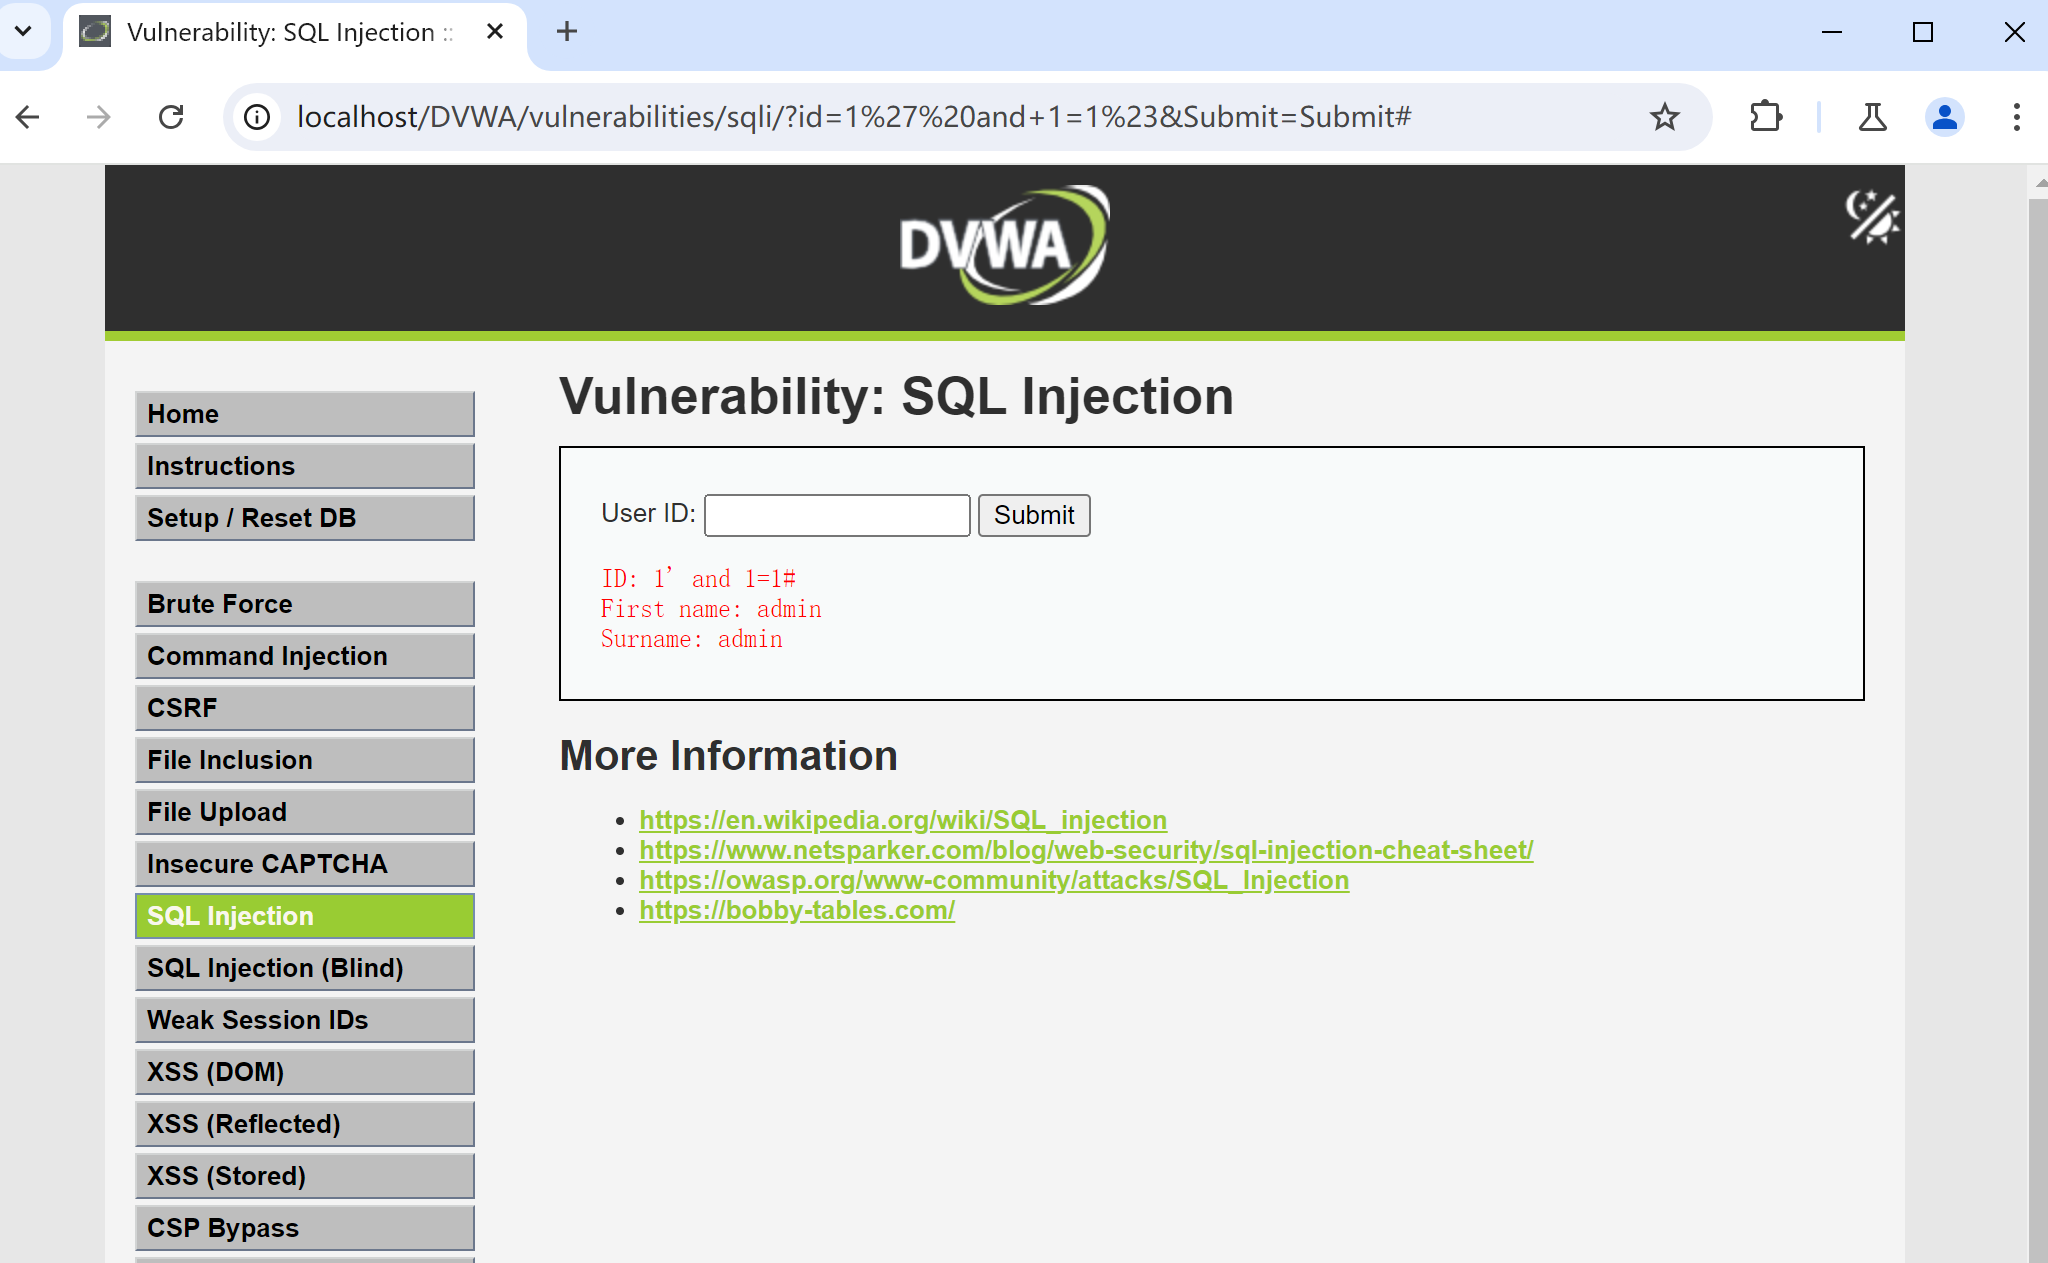
Task: Bookmark this page with the star icon
Action: (x=1664, y=117)
